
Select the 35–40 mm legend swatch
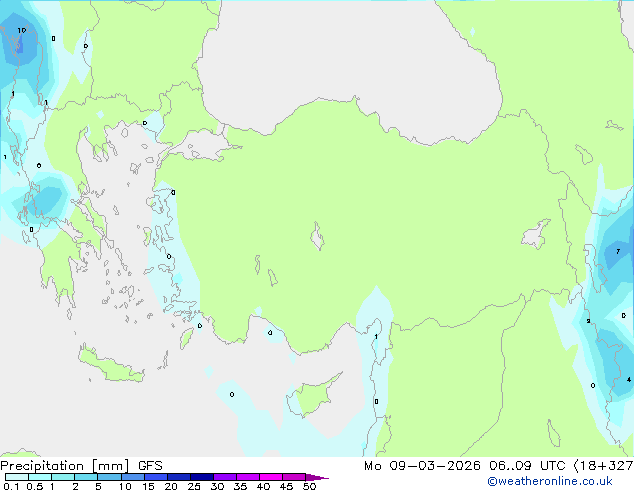click(248, 477)
